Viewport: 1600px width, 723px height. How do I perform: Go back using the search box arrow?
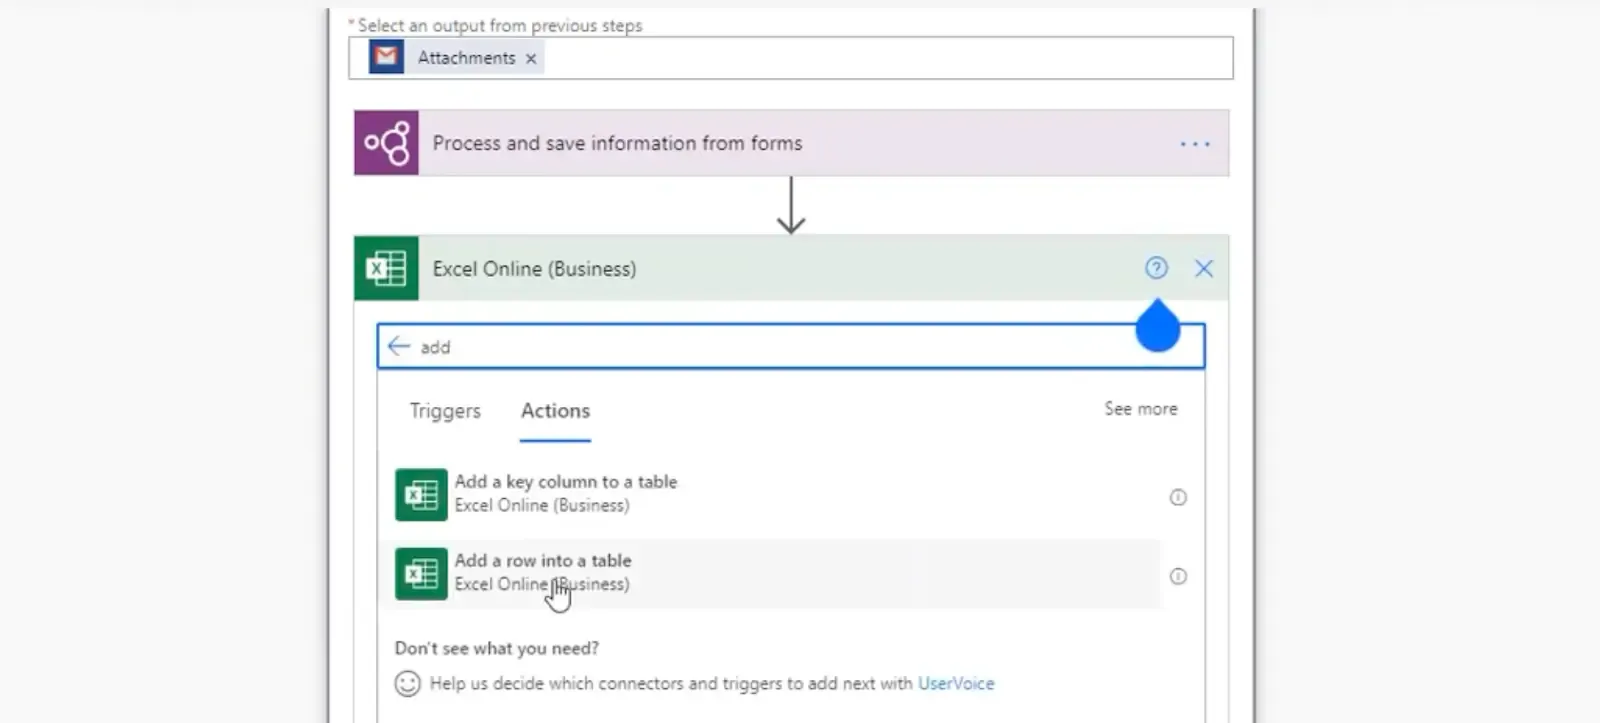pos(399,346)
